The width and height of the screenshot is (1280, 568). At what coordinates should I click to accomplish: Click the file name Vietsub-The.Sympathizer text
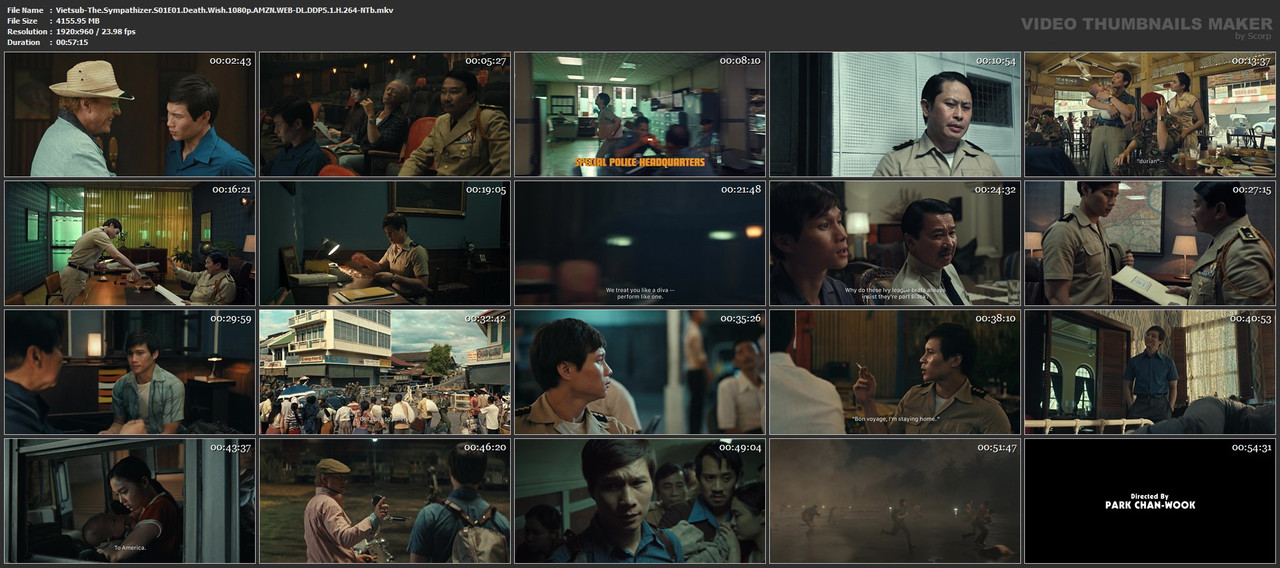225,9
